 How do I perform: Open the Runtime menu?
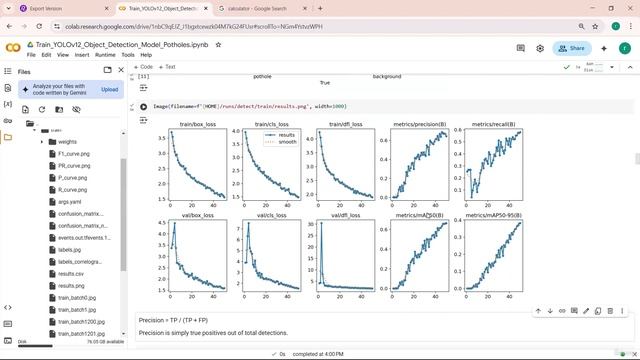tap(105, 55)
